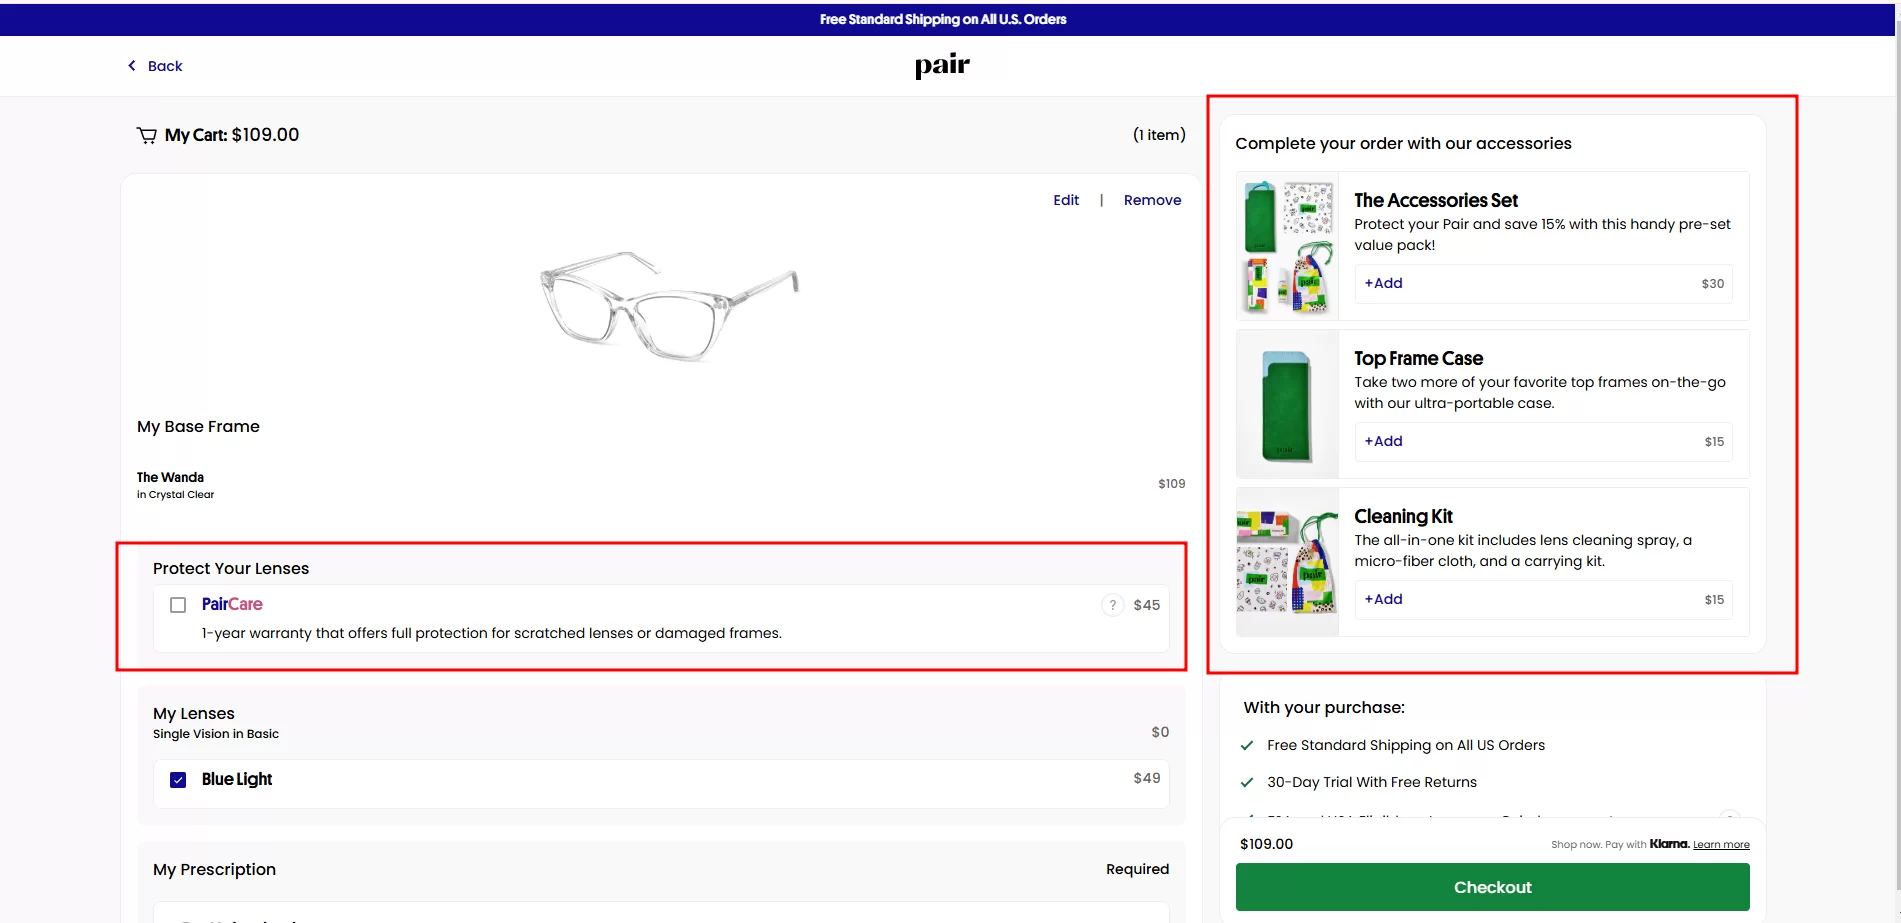Viewport: 1901px width, 923px height.
Task: Enable the PairCare warranty checkbox
Action: pos(178,605)
